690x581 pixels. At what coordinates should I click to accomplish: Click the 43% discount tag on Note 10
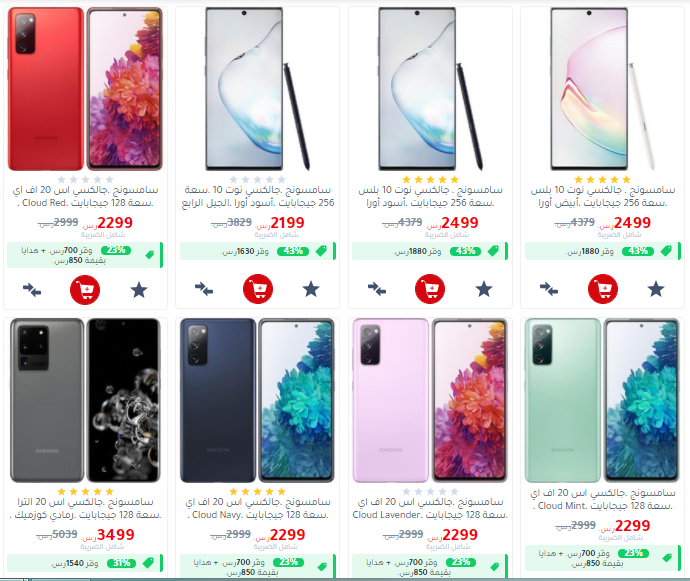click(293, 251)
